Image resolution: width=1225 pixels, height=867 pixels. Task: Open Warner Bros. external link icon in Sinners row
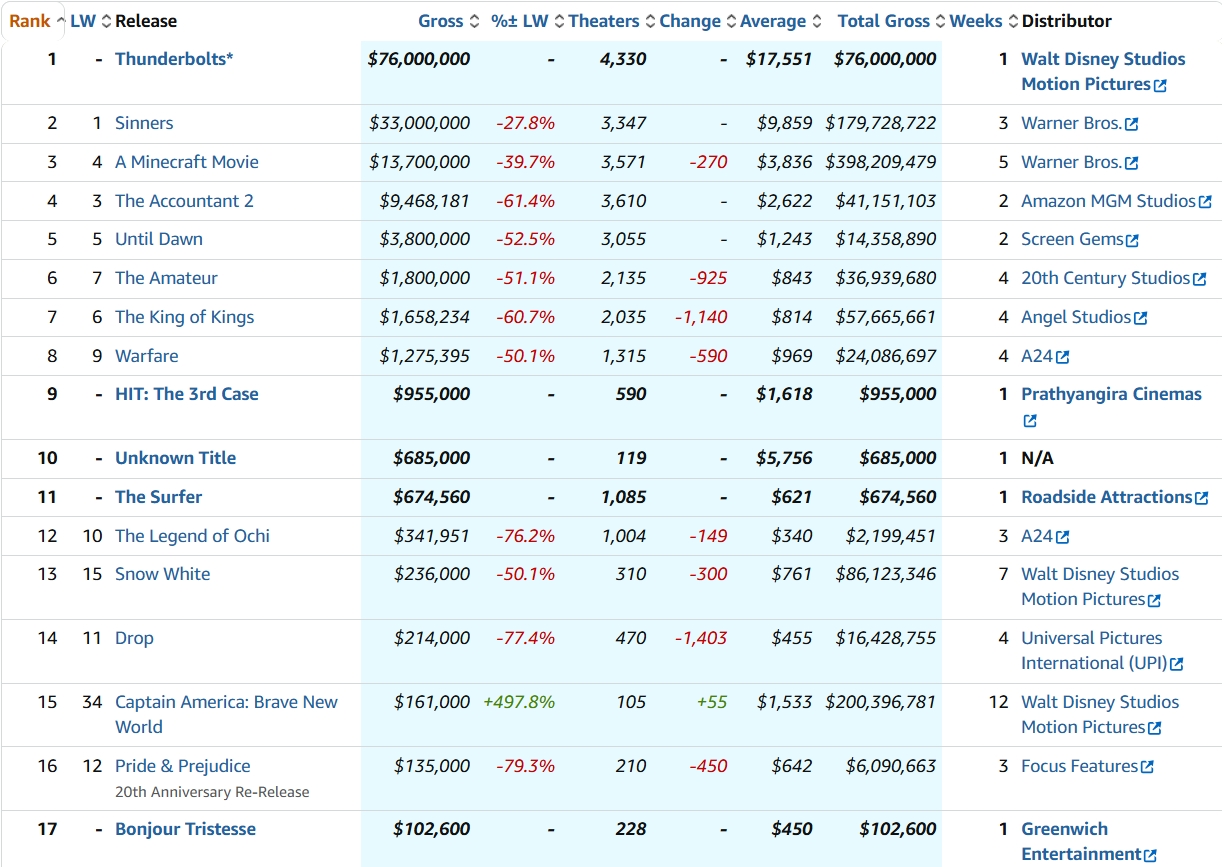[1131, 125]
